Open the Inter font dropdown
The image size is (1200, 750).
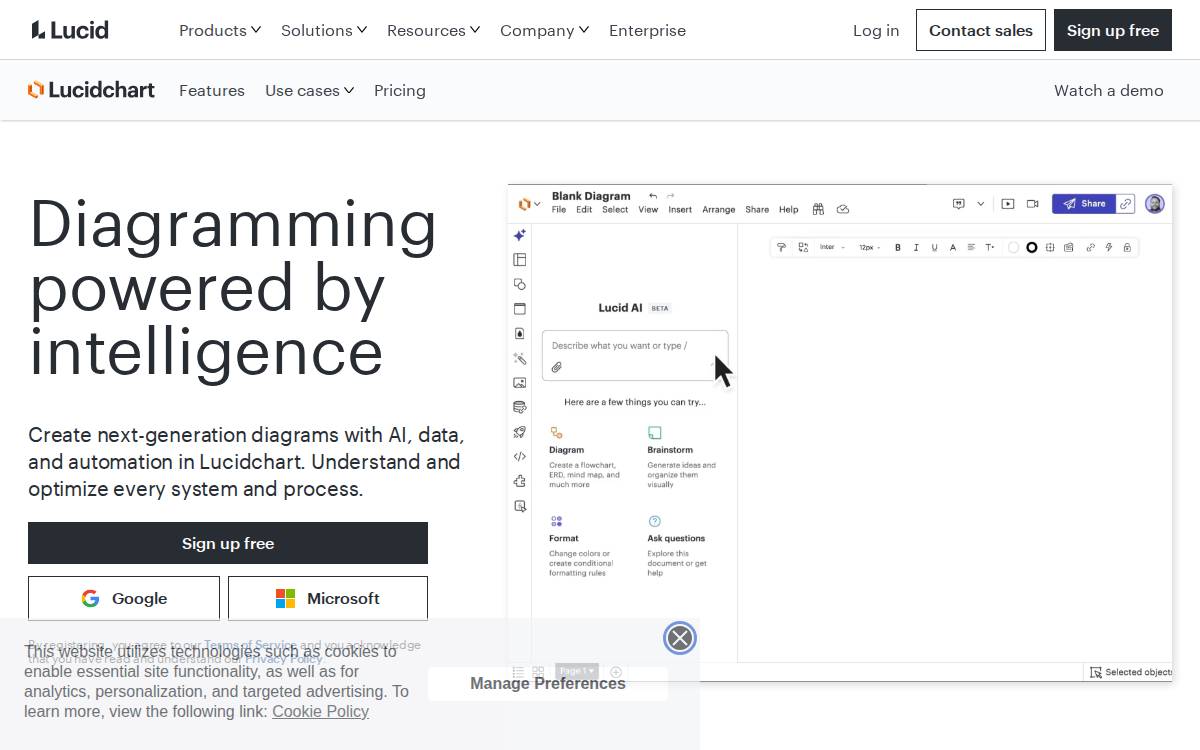[x=832, y=247]
